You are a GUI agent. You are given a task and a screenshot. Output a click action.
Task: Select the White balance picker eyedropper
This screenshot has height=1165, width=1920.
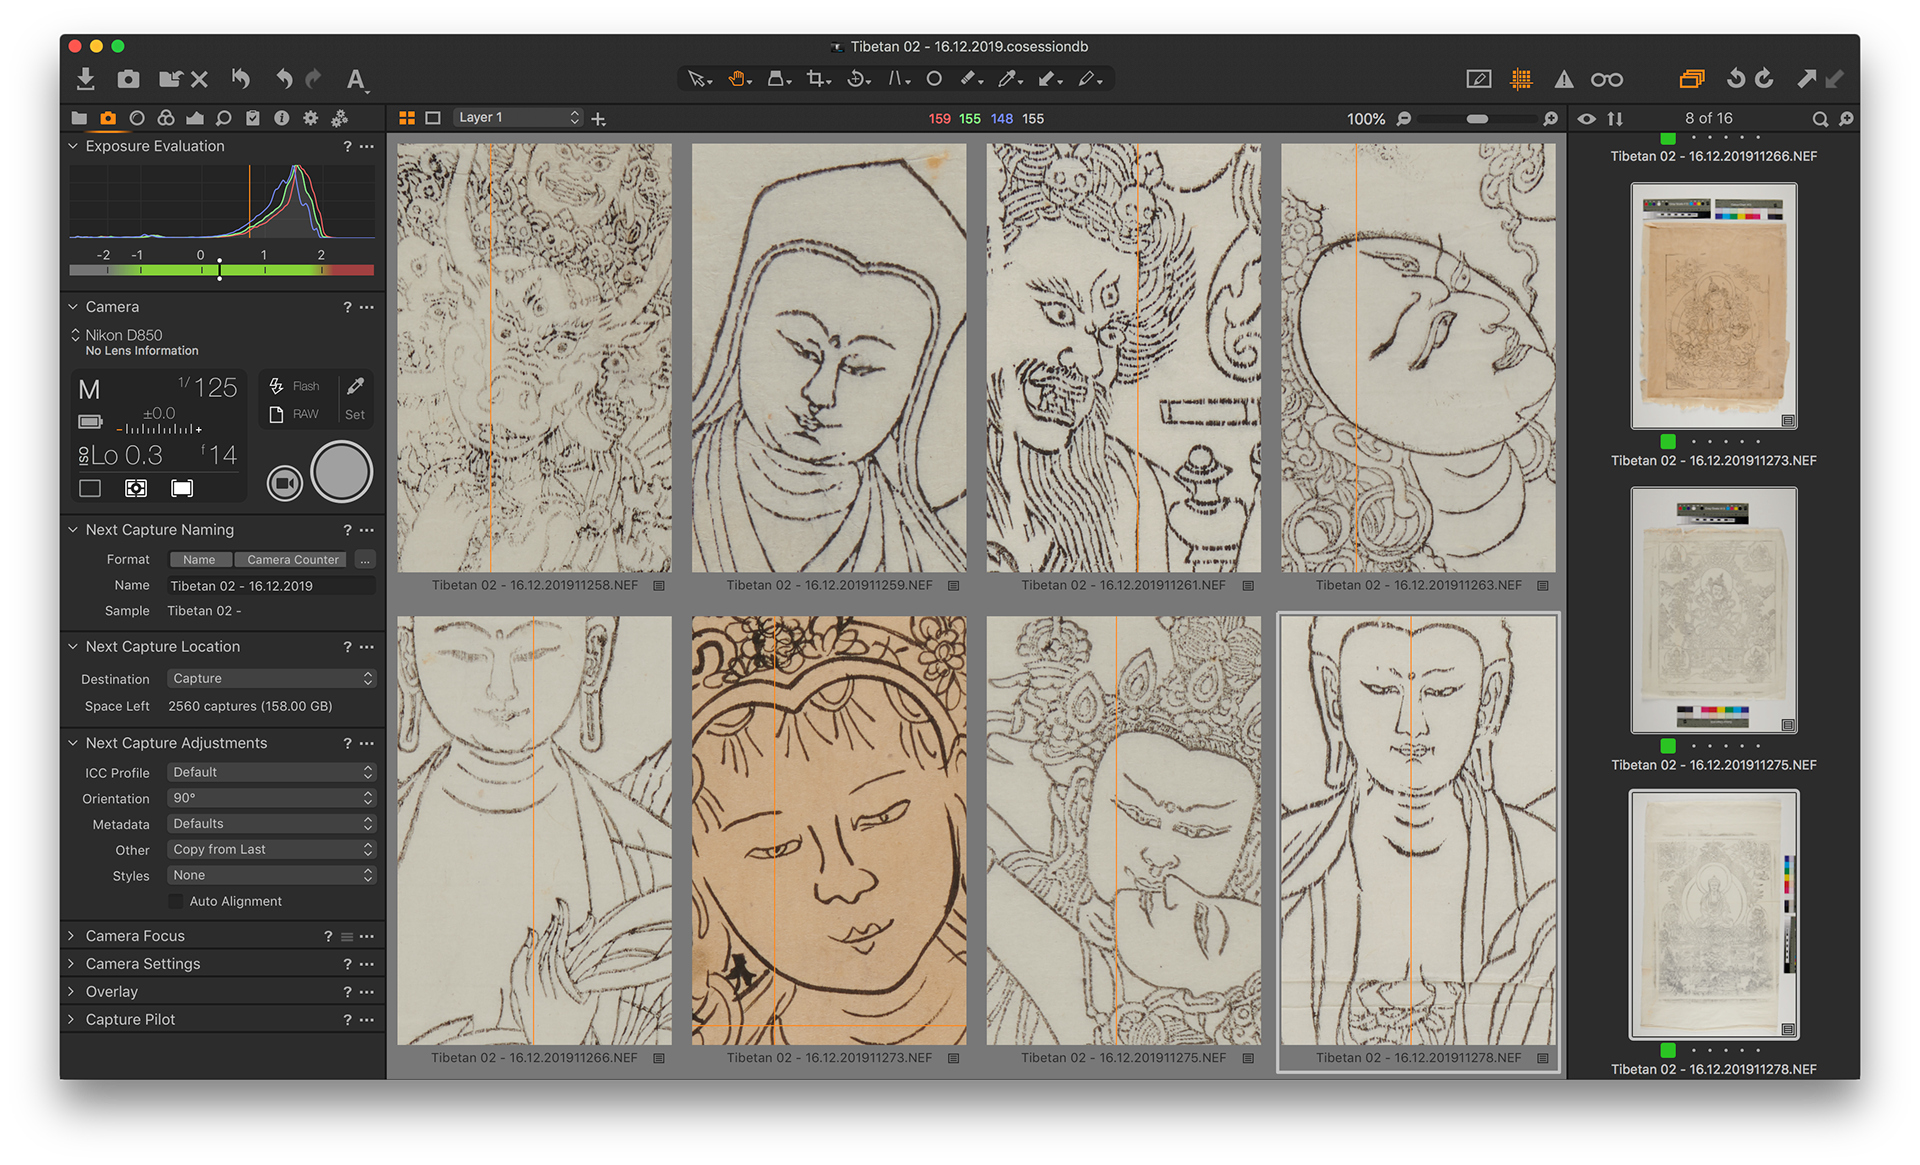(x=1009, y=79)
